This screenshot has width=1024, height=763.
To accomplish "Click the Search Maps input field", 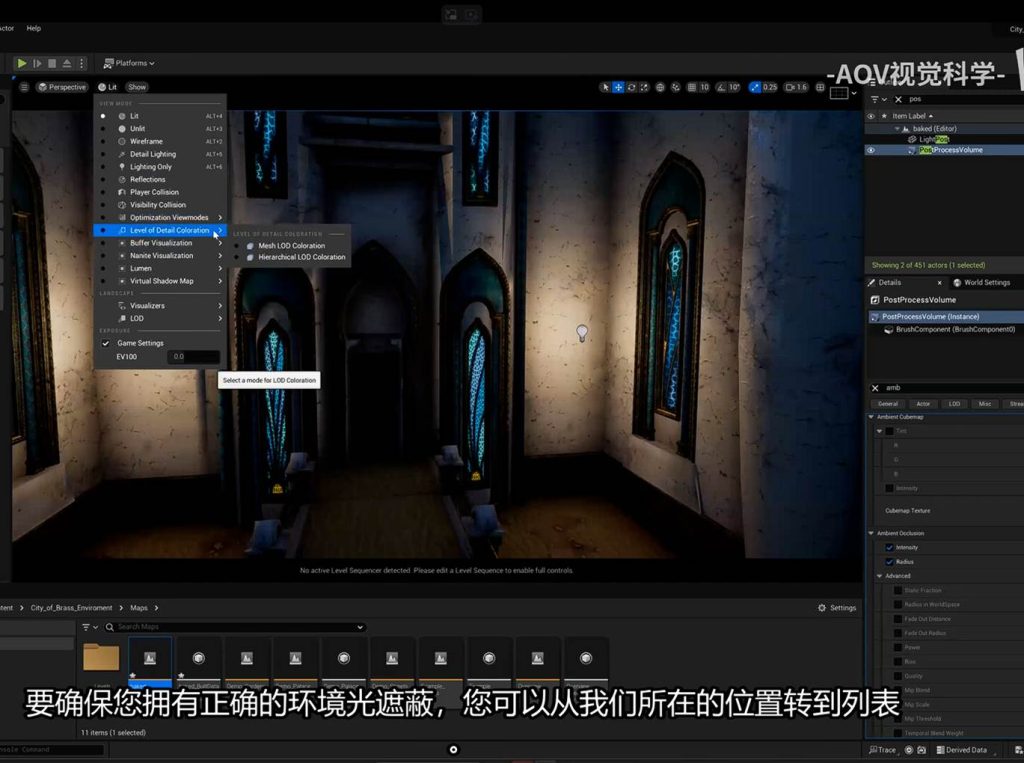I will click(x=238, y=627).
